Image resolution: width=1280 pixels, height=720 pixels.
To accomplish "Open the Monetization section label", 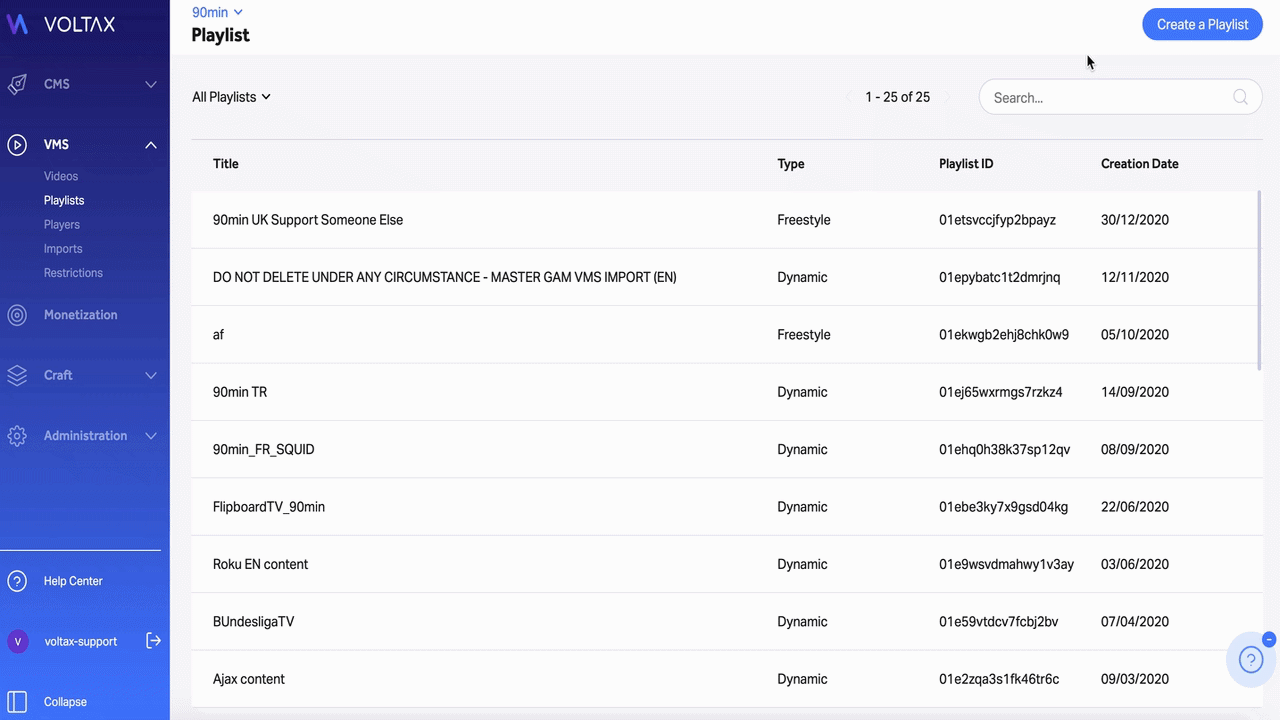I will coord(81,315).
